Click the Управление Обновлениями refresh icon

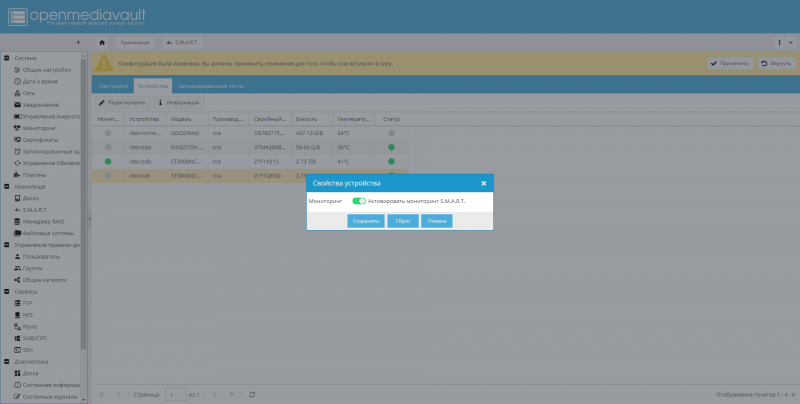pos(17,163)
